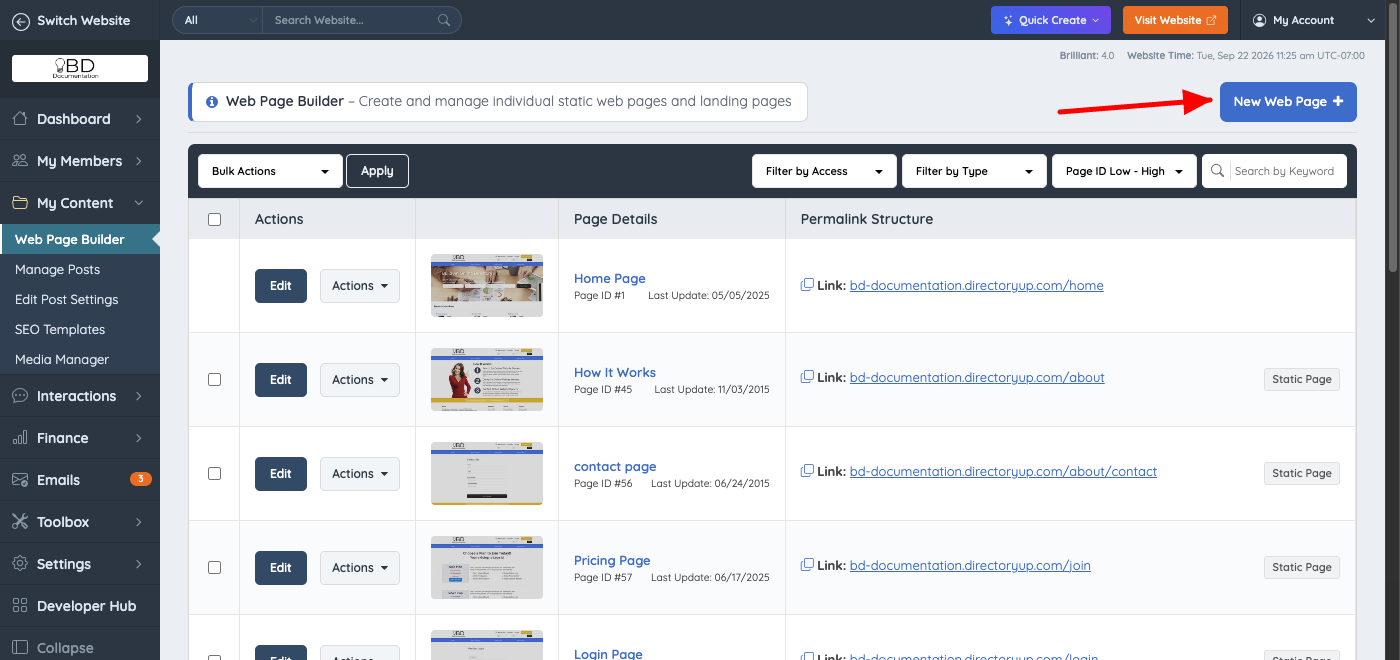Click Edit for the contact page row
This screenshot has width=1400, height=660.
coord(281,474)
